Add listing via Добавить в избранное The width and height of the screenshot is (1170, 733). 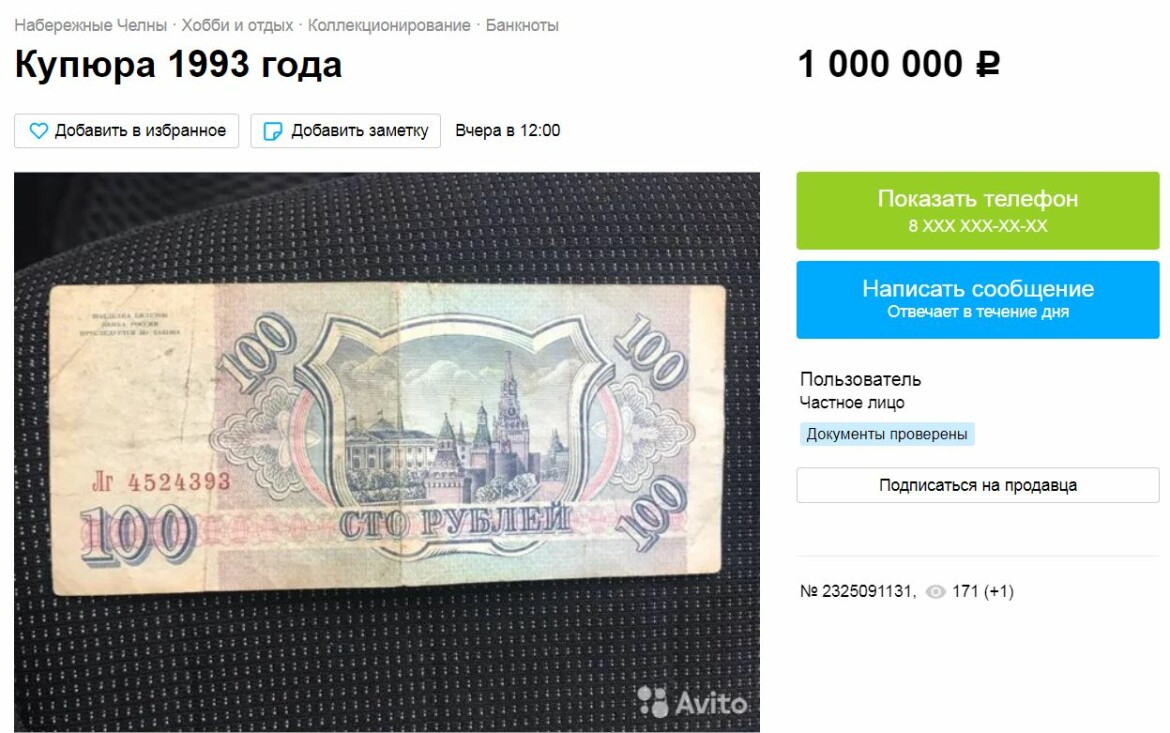[127, 131]
